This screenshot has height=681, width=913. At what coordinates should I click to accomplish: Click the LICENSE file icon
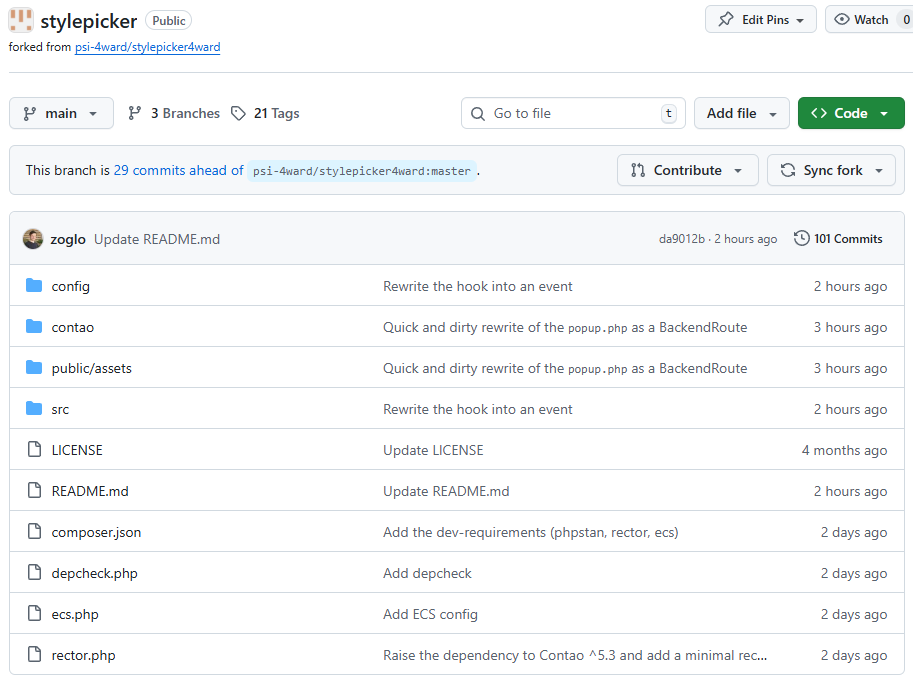point(34,450)
